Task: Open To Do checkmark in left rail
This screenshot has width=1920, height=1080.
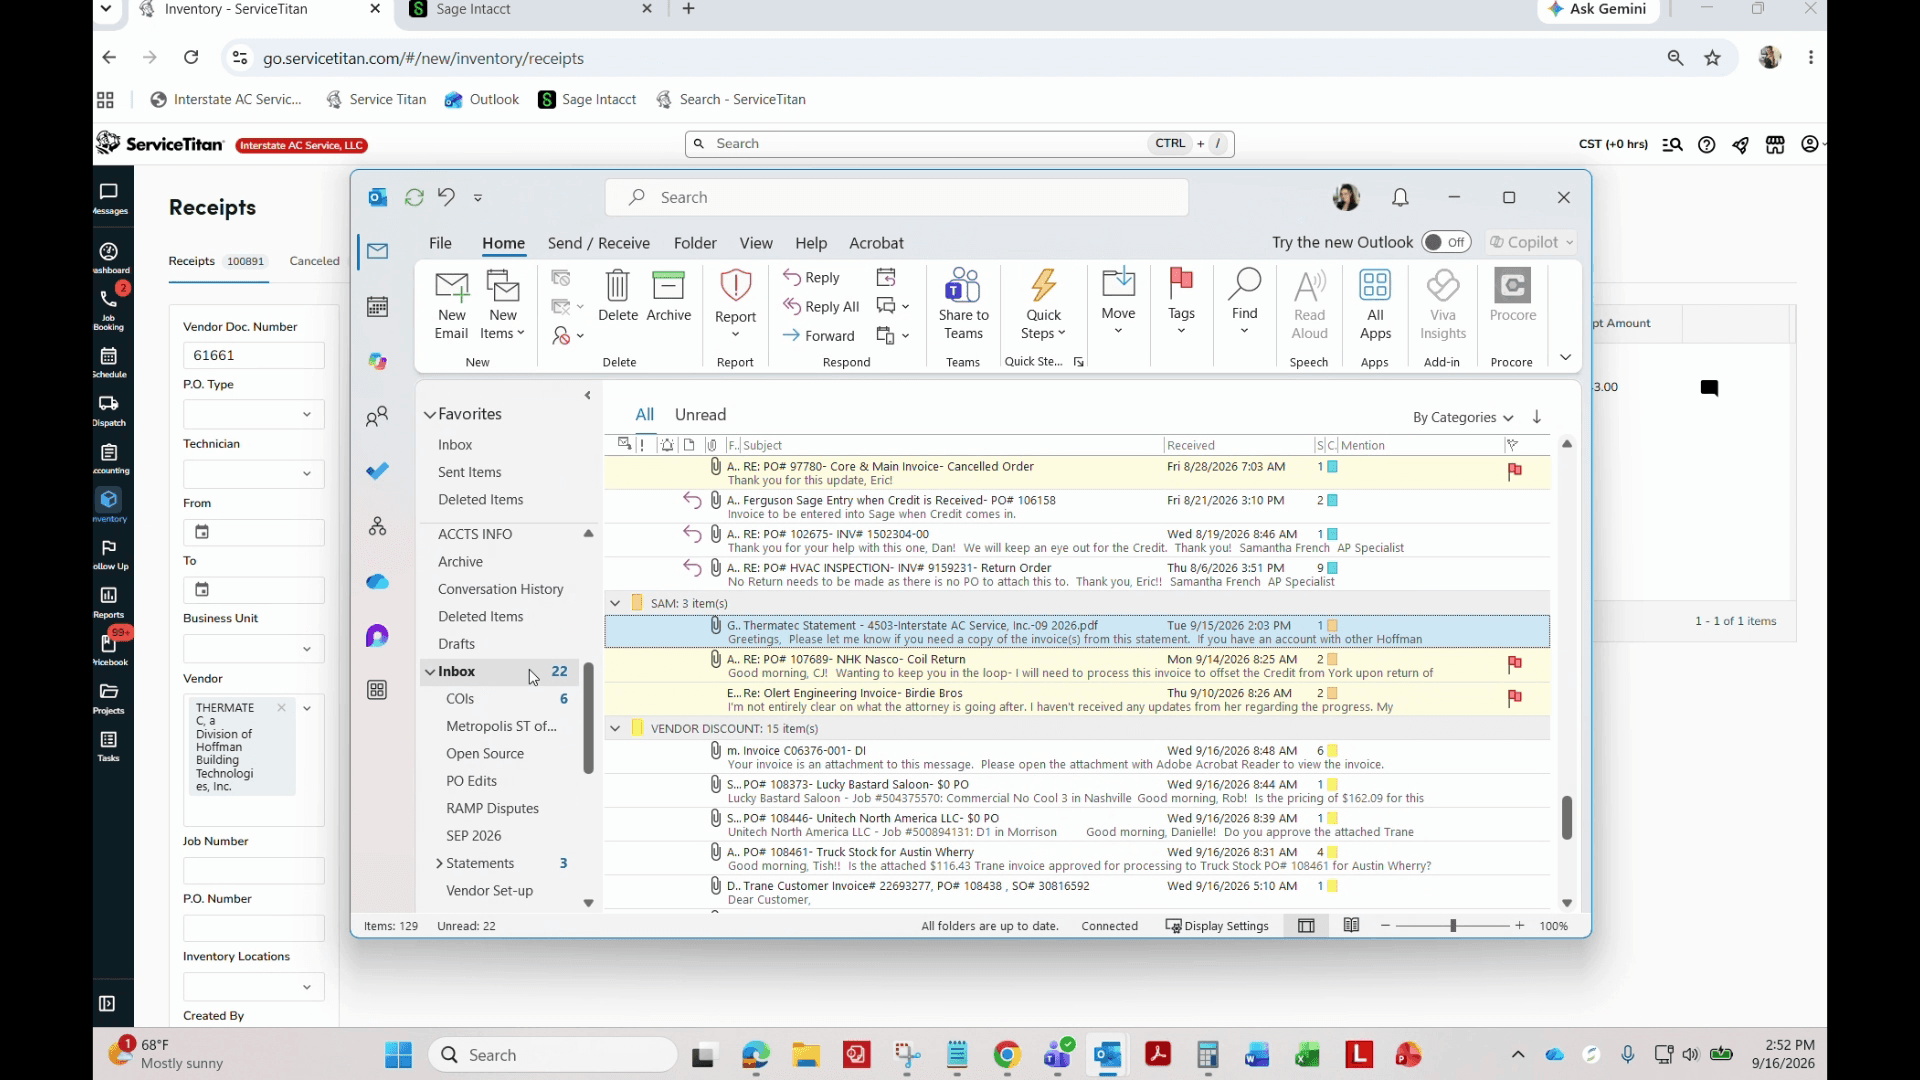Action: tap(377, 471)
